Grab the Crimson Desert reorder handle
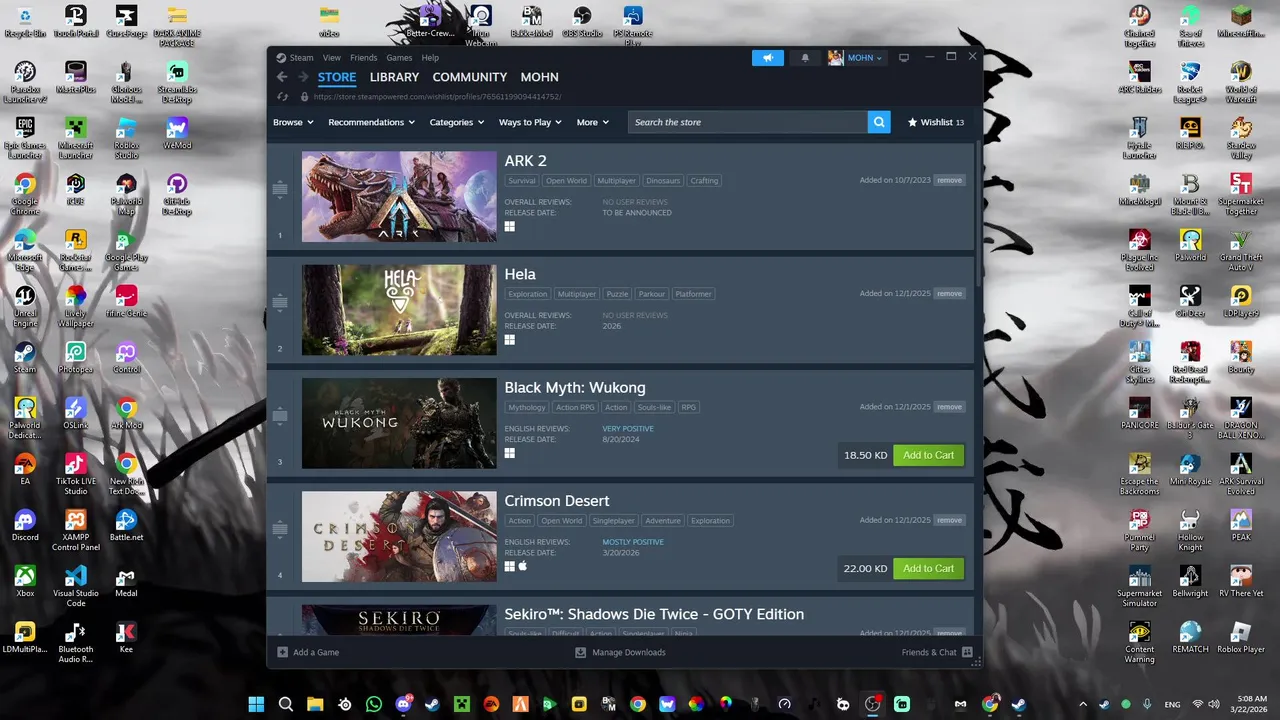The width and height of the screenshot is (1280, 720). [280, 528]
